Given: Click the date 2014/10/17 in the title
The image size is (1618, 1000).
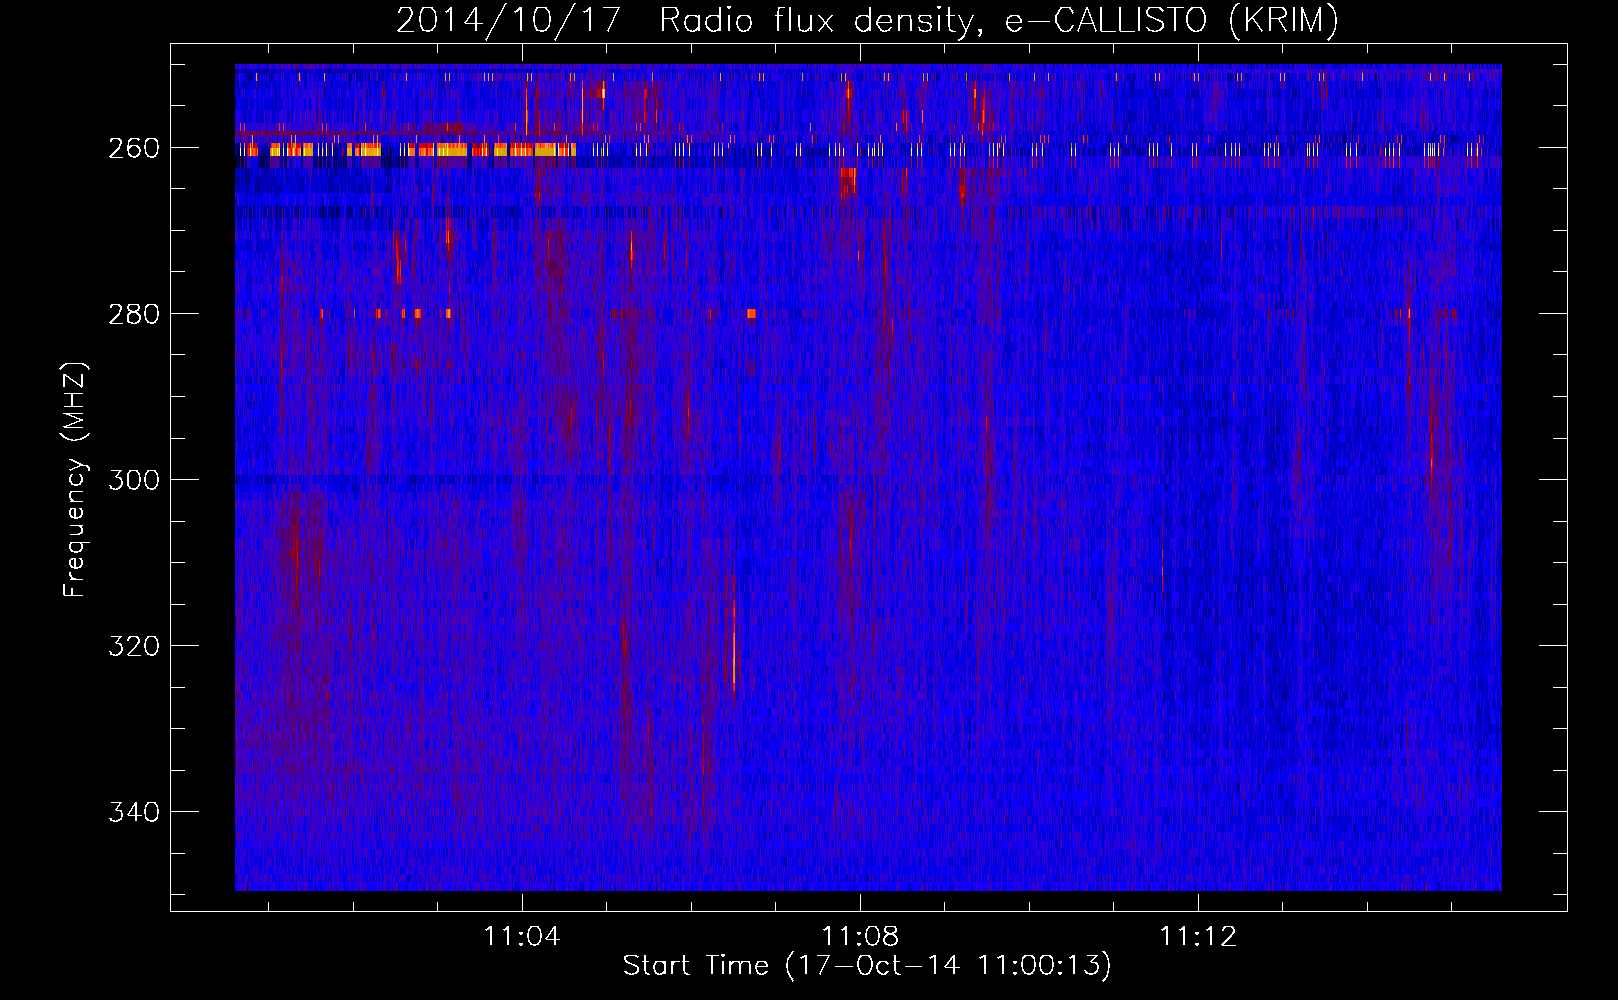Looking at the screenshot, I should [x=509, y=20].
